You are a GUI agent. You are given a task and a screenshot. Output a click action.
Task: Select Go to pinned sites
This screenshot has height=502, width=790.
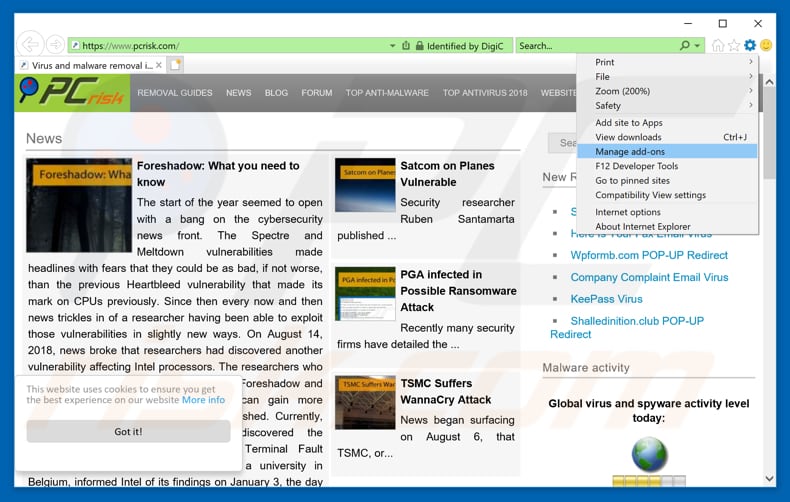coord(667,180)
